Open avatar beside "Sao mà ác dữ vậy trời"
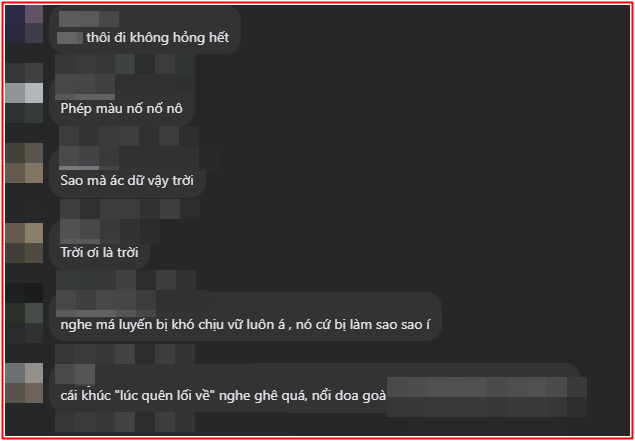The image size is (635, 441). [x=24, y=163]
